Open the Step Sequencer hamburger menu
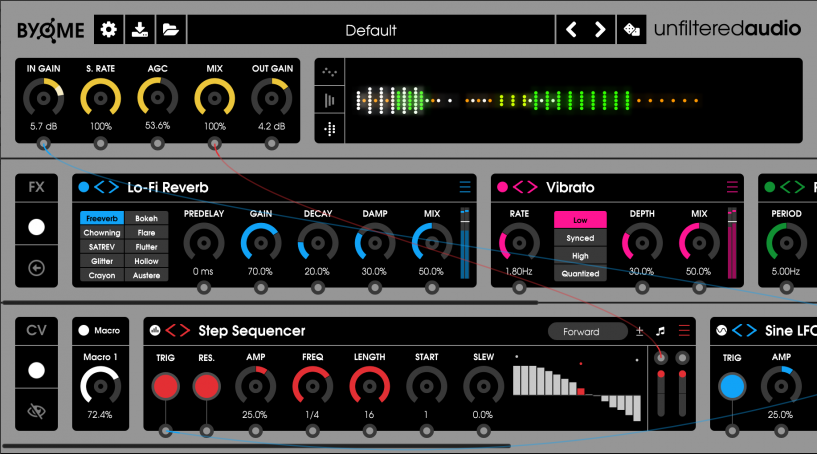817x454 pixels. (684, 331)
